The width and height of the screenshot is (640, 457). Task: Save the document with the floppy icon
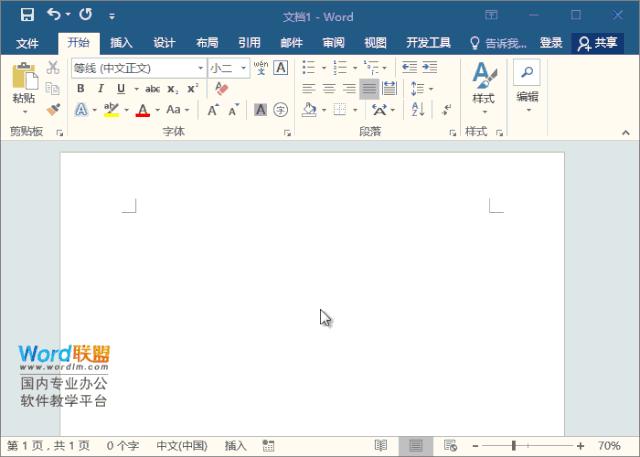[27, 15]
